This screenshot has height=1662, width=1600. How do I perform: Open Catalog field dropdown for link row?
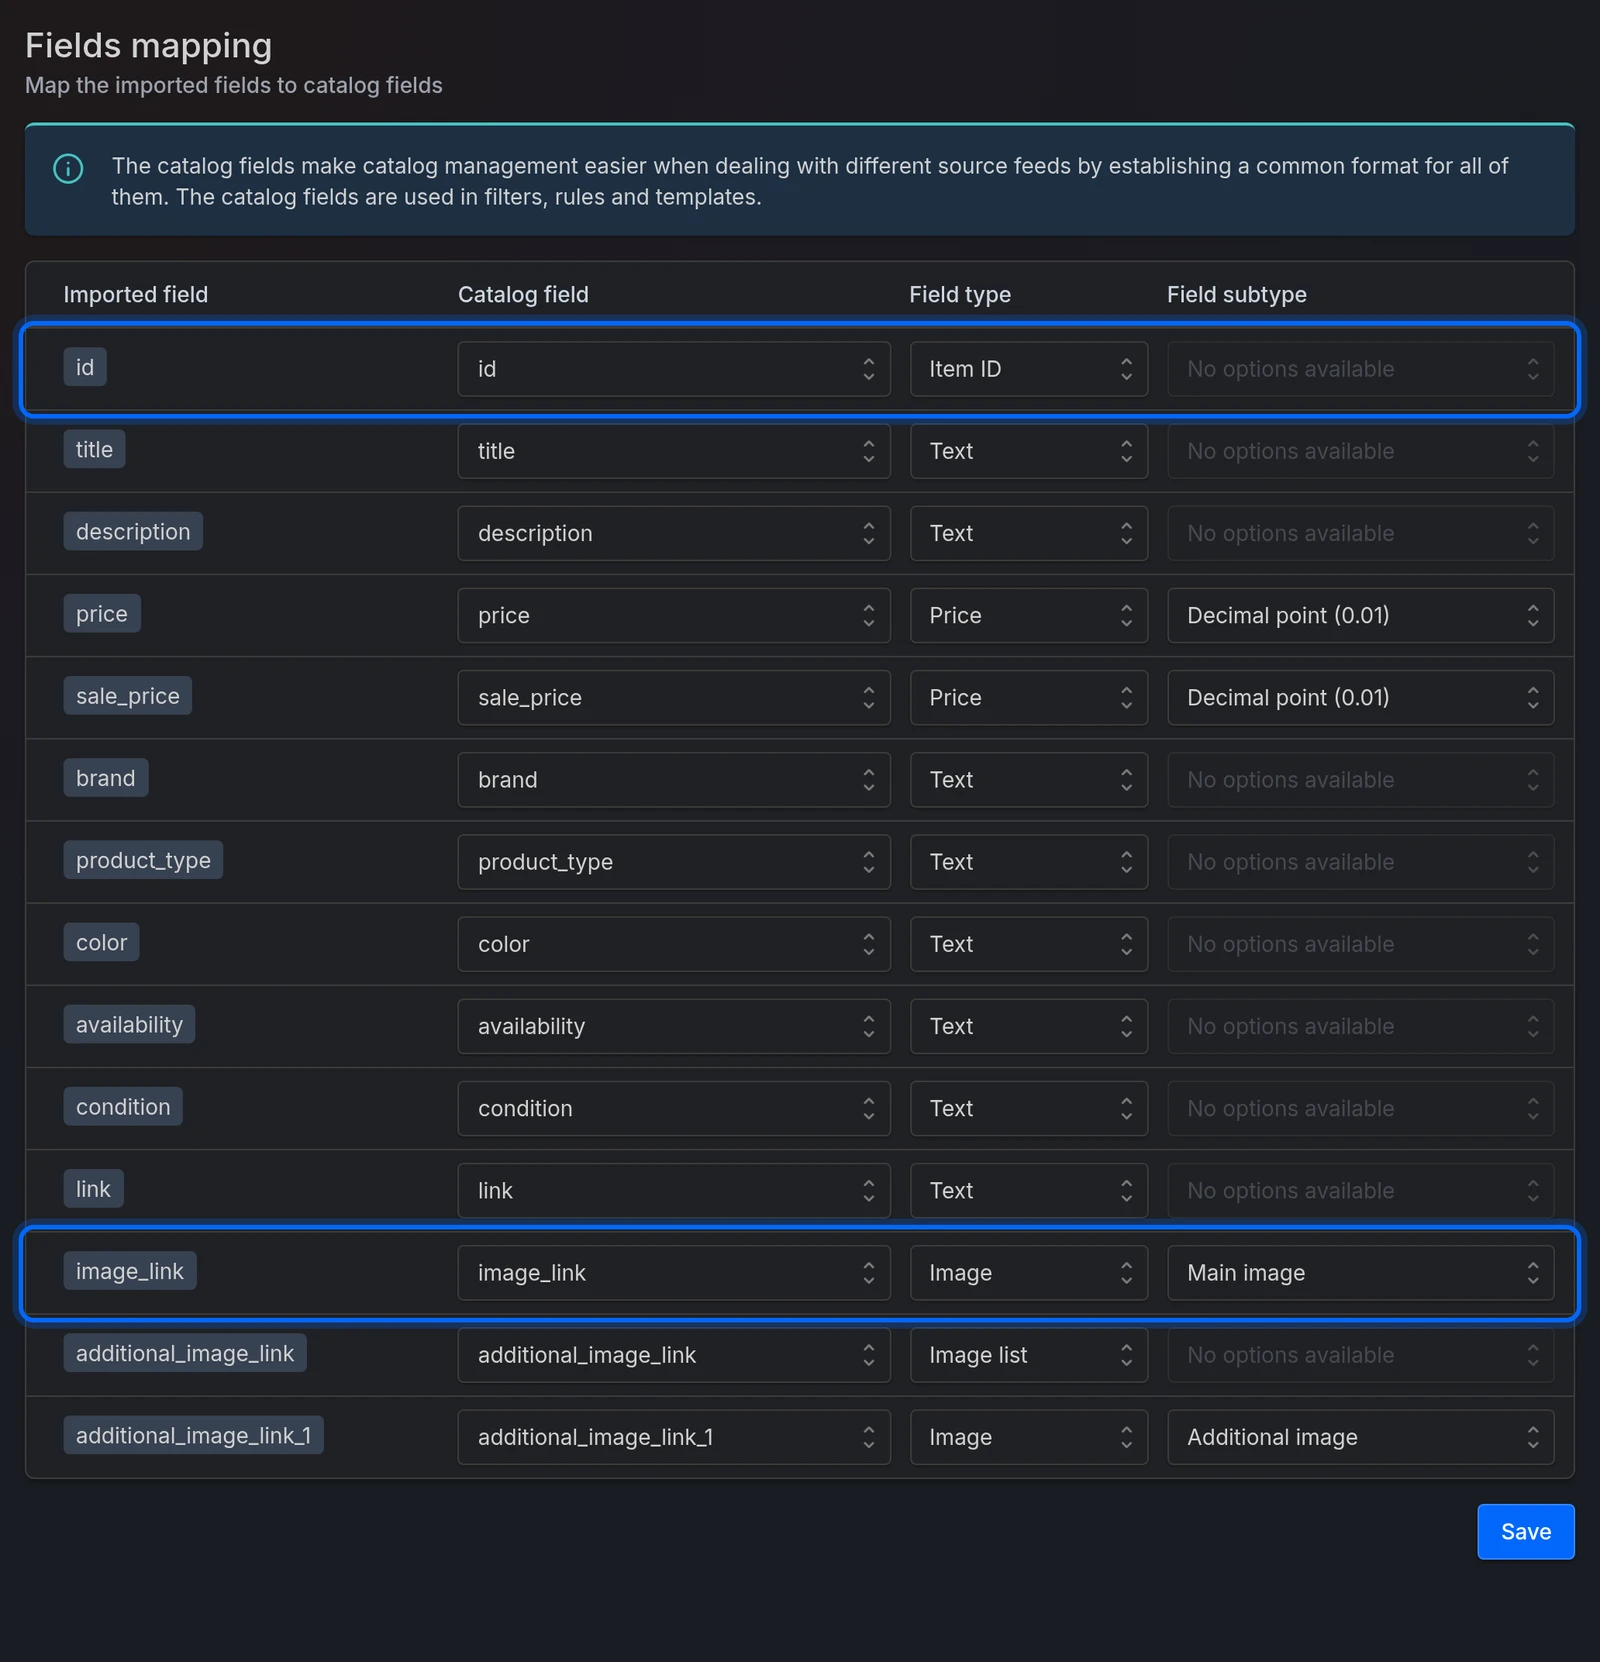pyautogui.click(x=674, y=1190)
